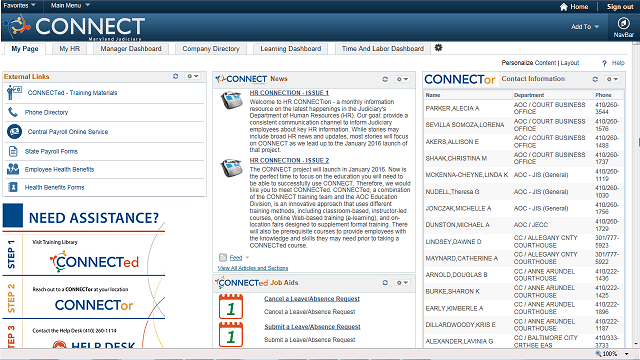The width and height of the screenshot is (640, 360).
Task: Open the Employee Health Benefits link
Action: tap(59, 169)
